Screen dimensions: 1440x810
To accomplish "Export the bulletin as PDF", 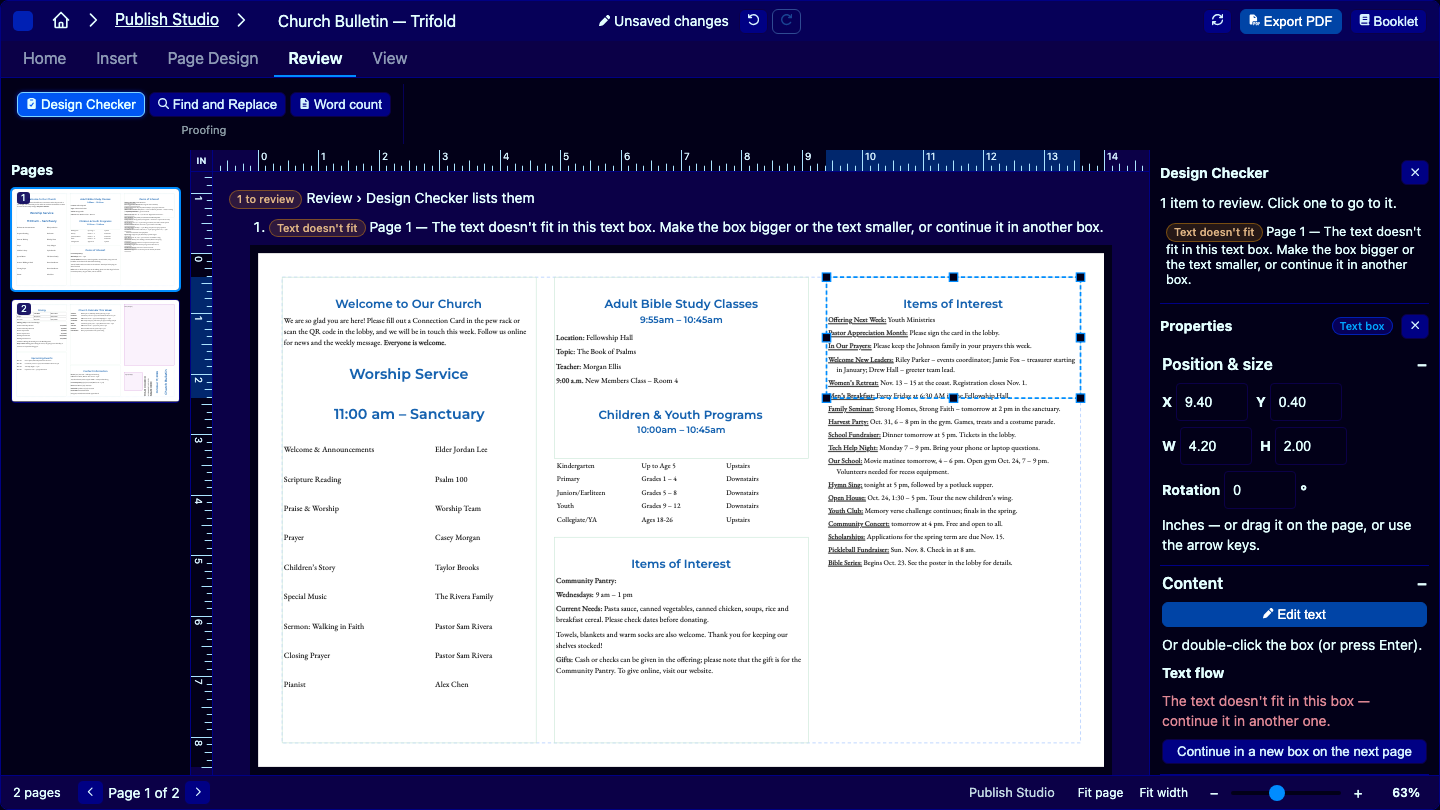I will click(x=1291, y=21).
